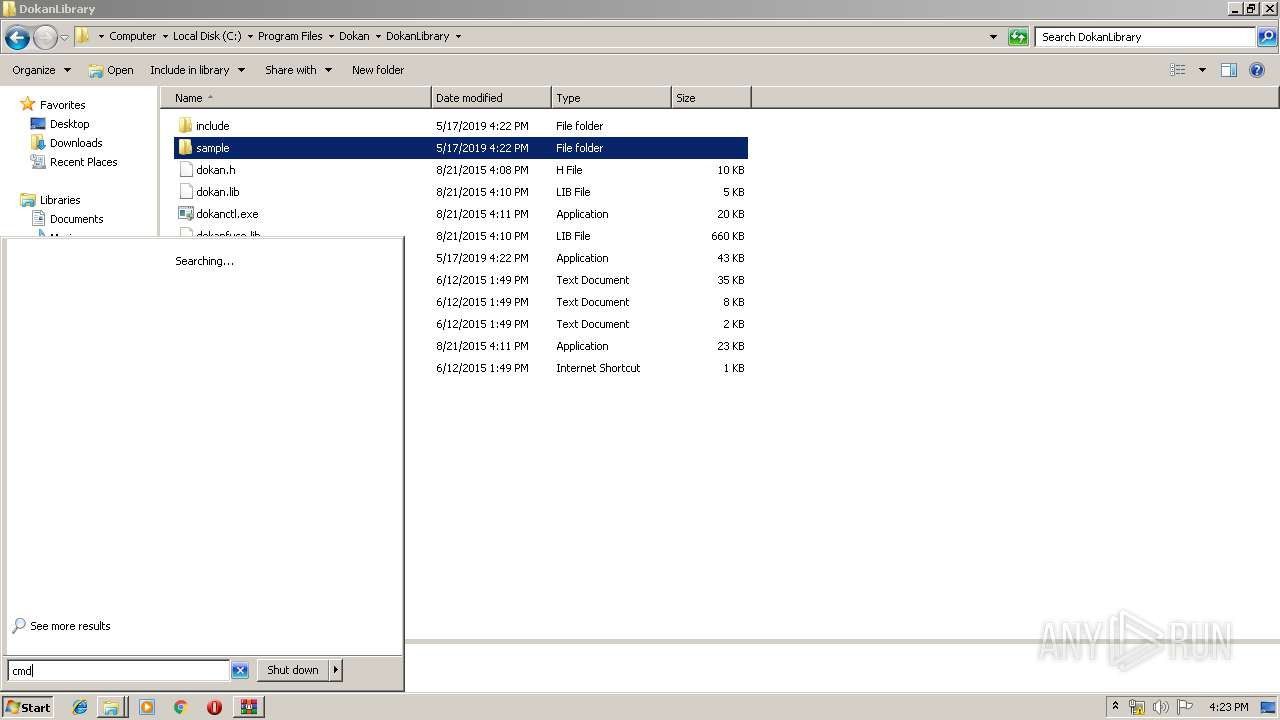The image size is (1280, 720).
Task: Open Windows Media Player taskbar icon
Action: 147,707
